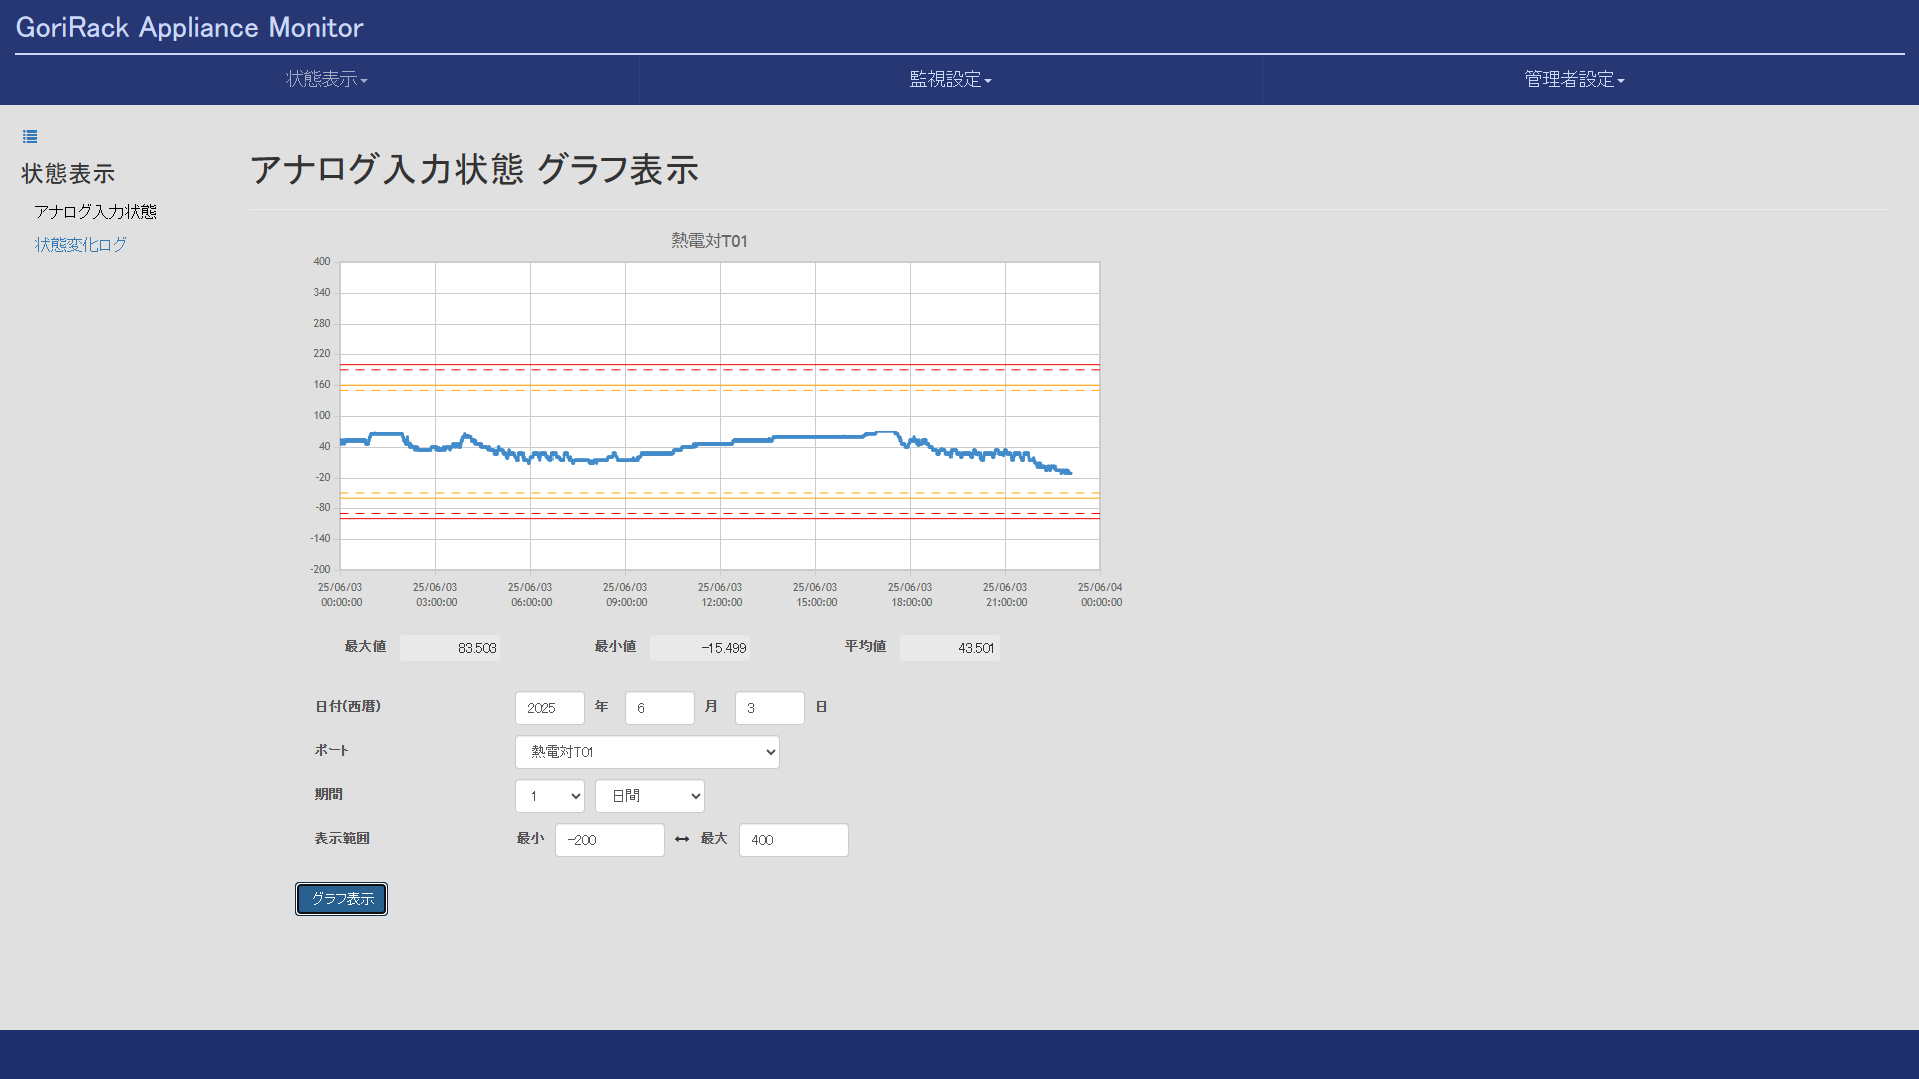
Task: Focus the 最小 display range field
Action: [610, 840]
